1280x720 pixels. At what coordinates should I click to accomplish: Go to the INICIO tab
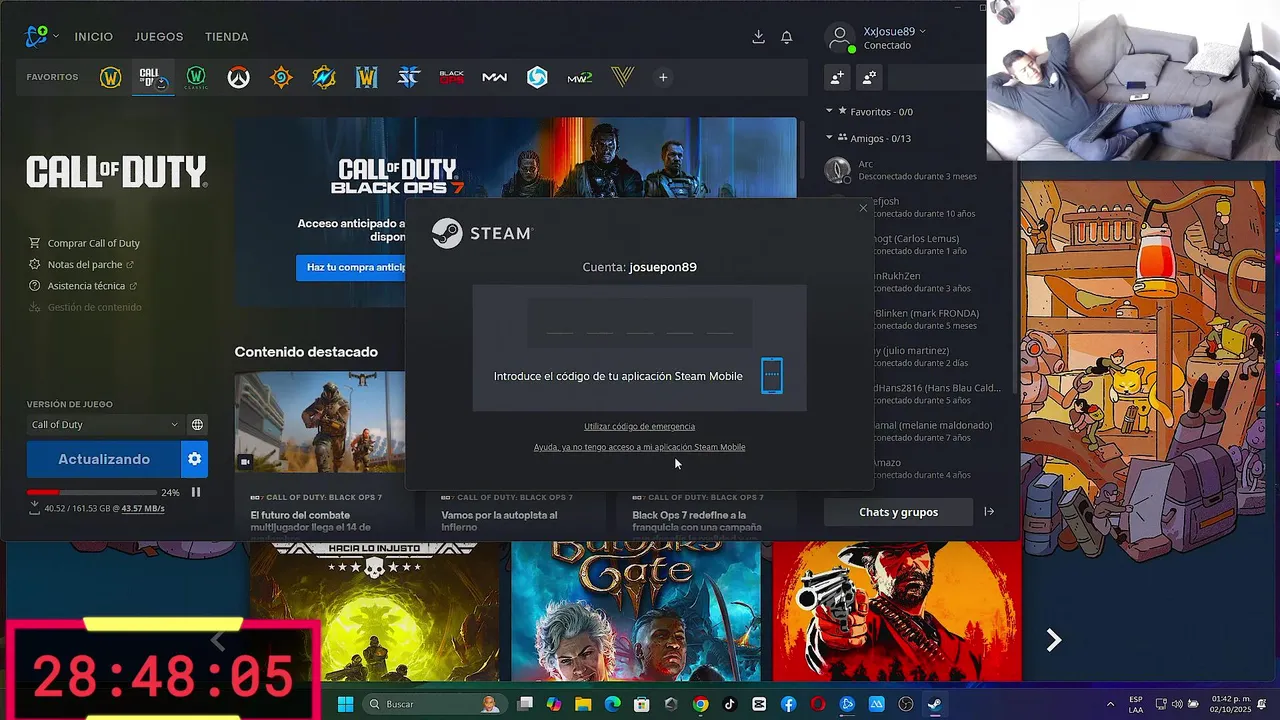pyautogui.click(x=94, y=37)
